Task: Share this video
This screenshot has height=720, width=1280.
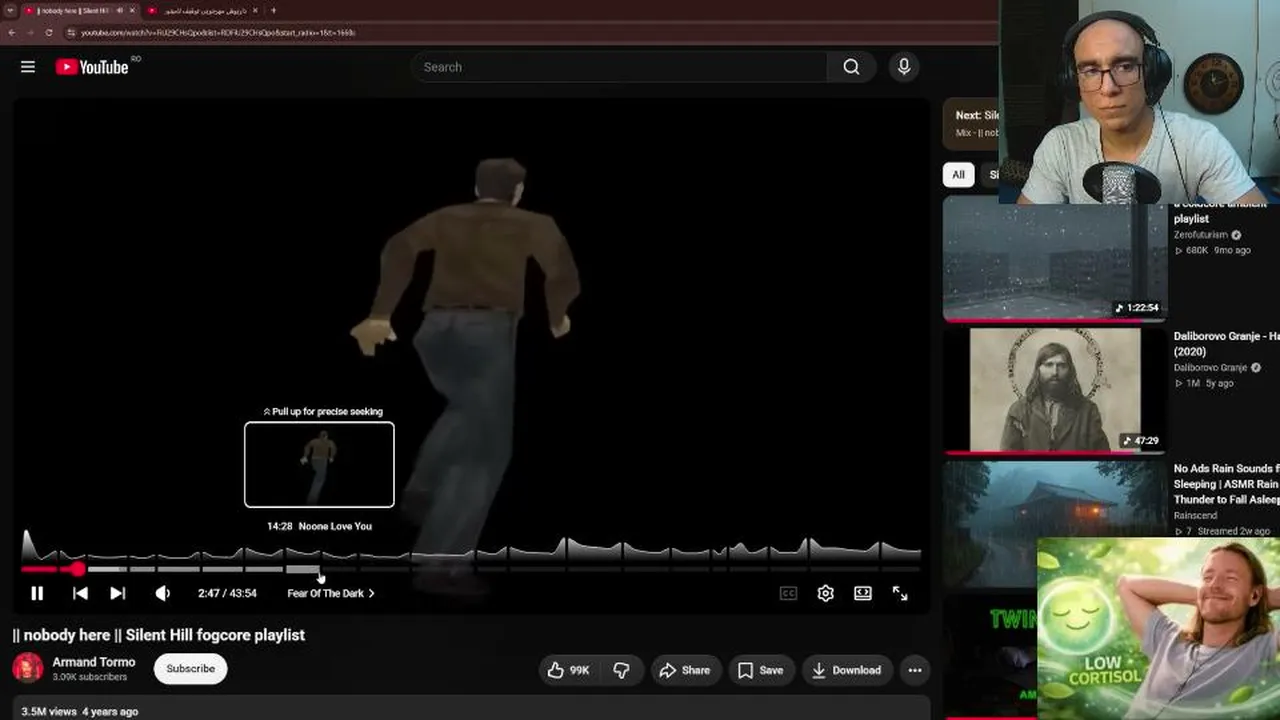Action: point(685,670)
